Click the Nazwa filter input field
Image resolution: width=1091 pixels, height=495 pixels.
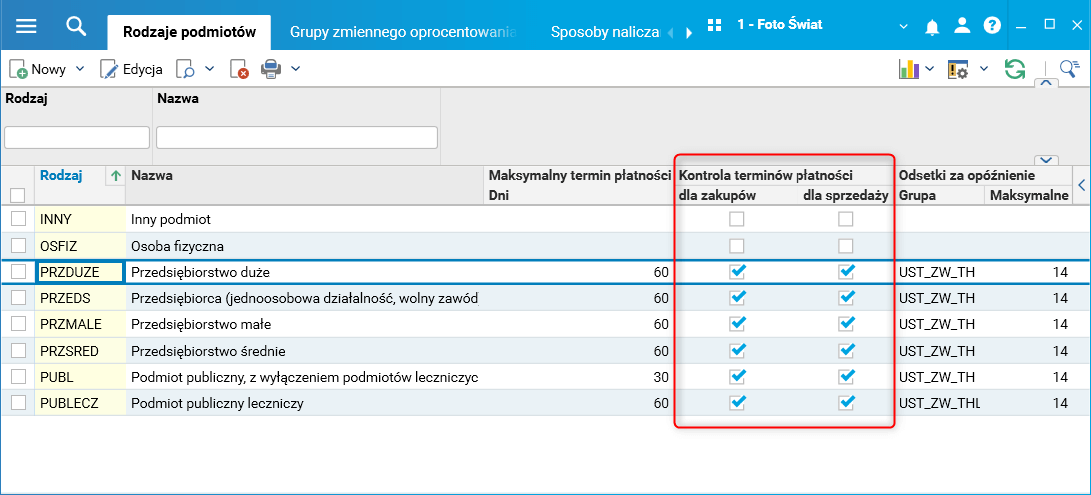(297, 137)
